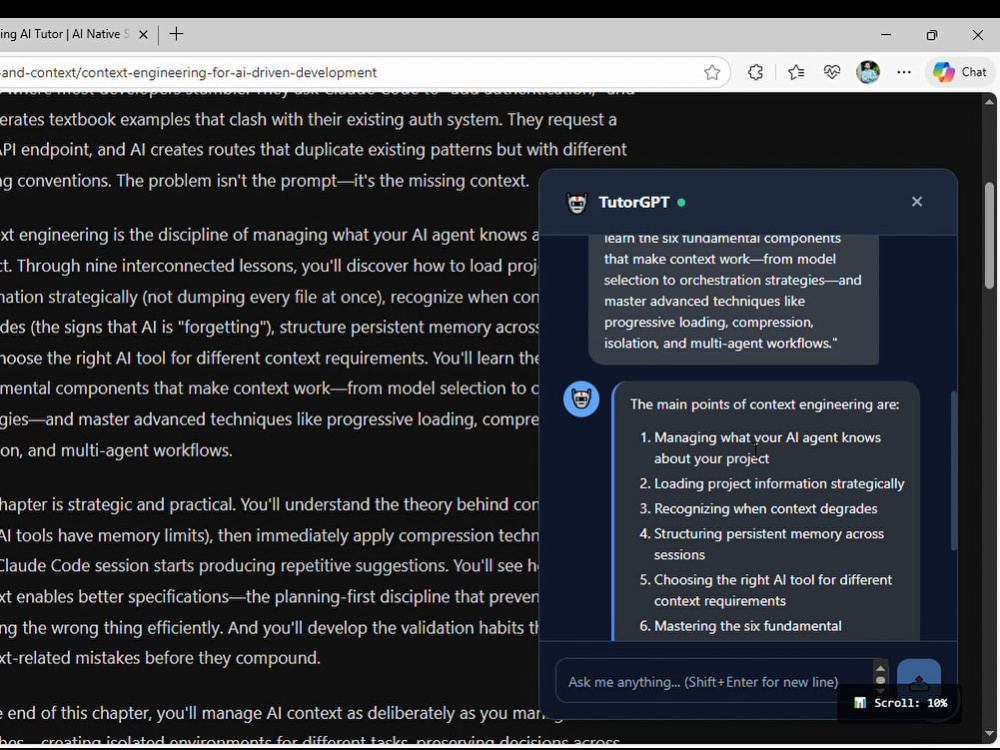Minimize the browser window
1000x750 pixels.
(886, 34)
